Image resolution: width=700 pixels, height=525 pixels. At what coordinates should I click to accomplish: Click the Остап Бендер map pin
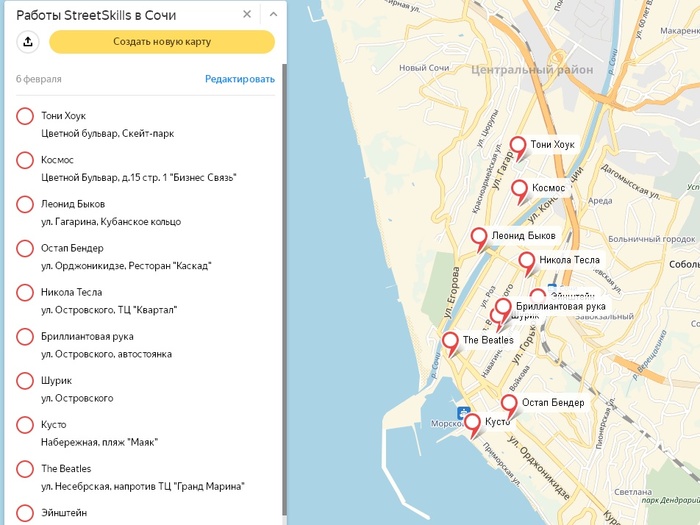509,405
